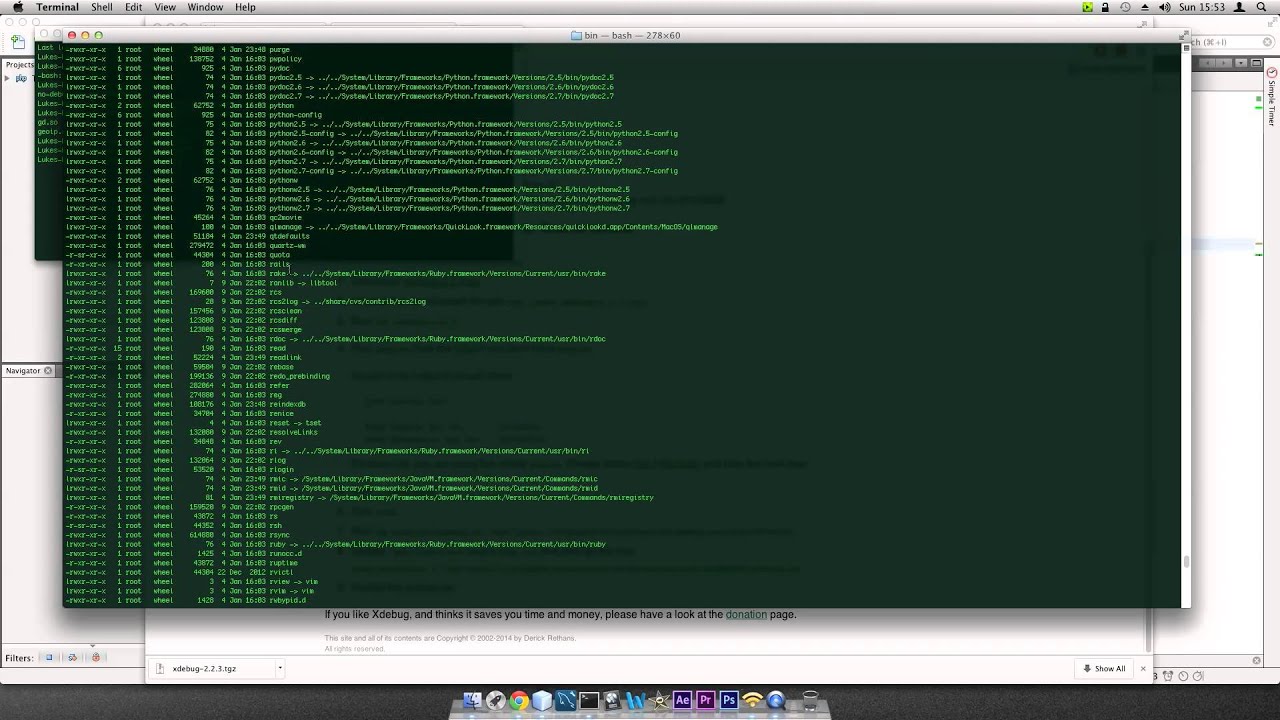Launch After Effects from the Dock

coord(683,700)
